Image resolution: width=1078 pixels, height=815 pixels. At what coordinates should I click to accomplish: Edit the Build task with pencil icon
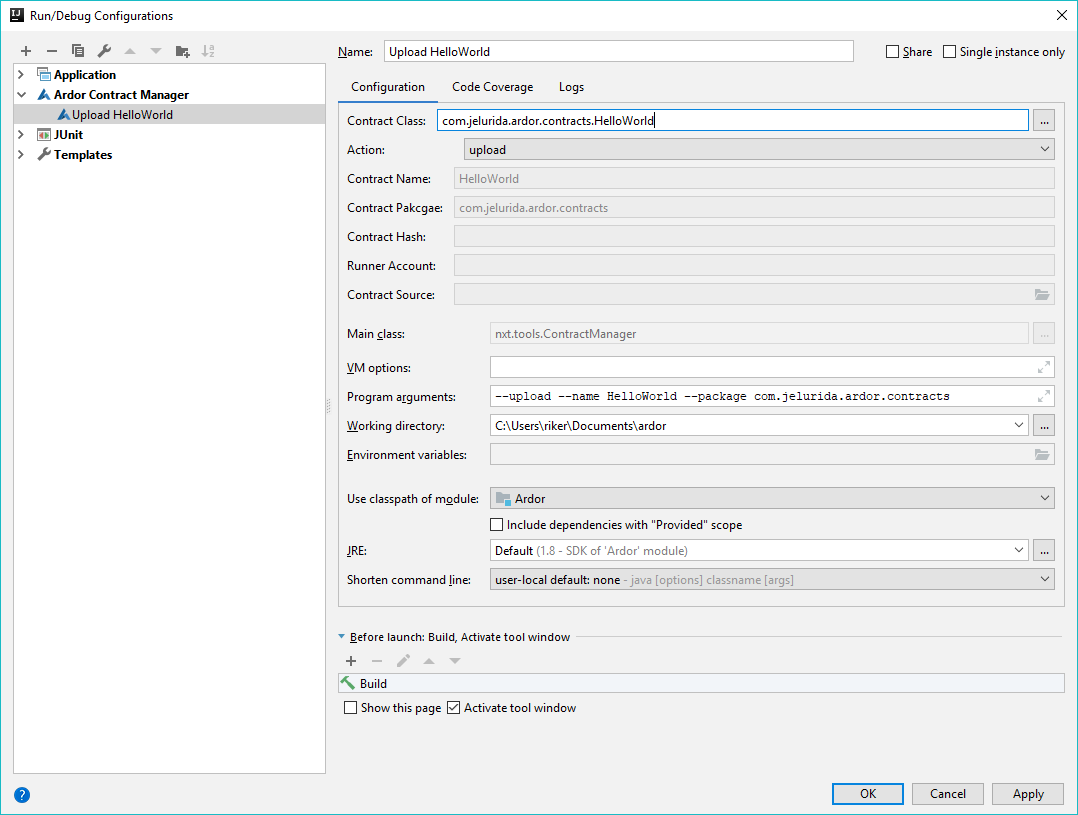403,660
